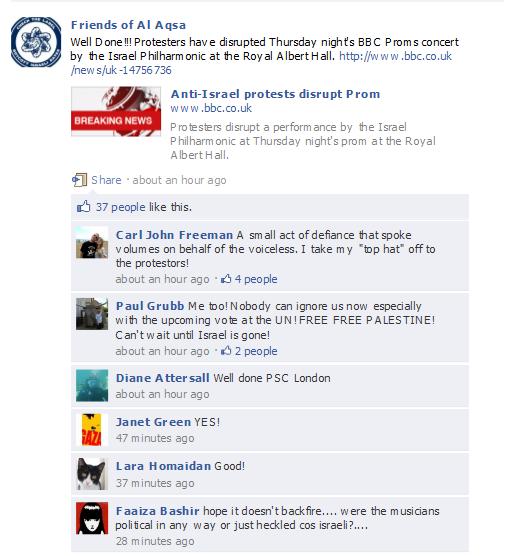The width and height of the screenshot is (516, 556).
Task: Open the Friends of Al Aqsa page name
Action: coord(128,25)
